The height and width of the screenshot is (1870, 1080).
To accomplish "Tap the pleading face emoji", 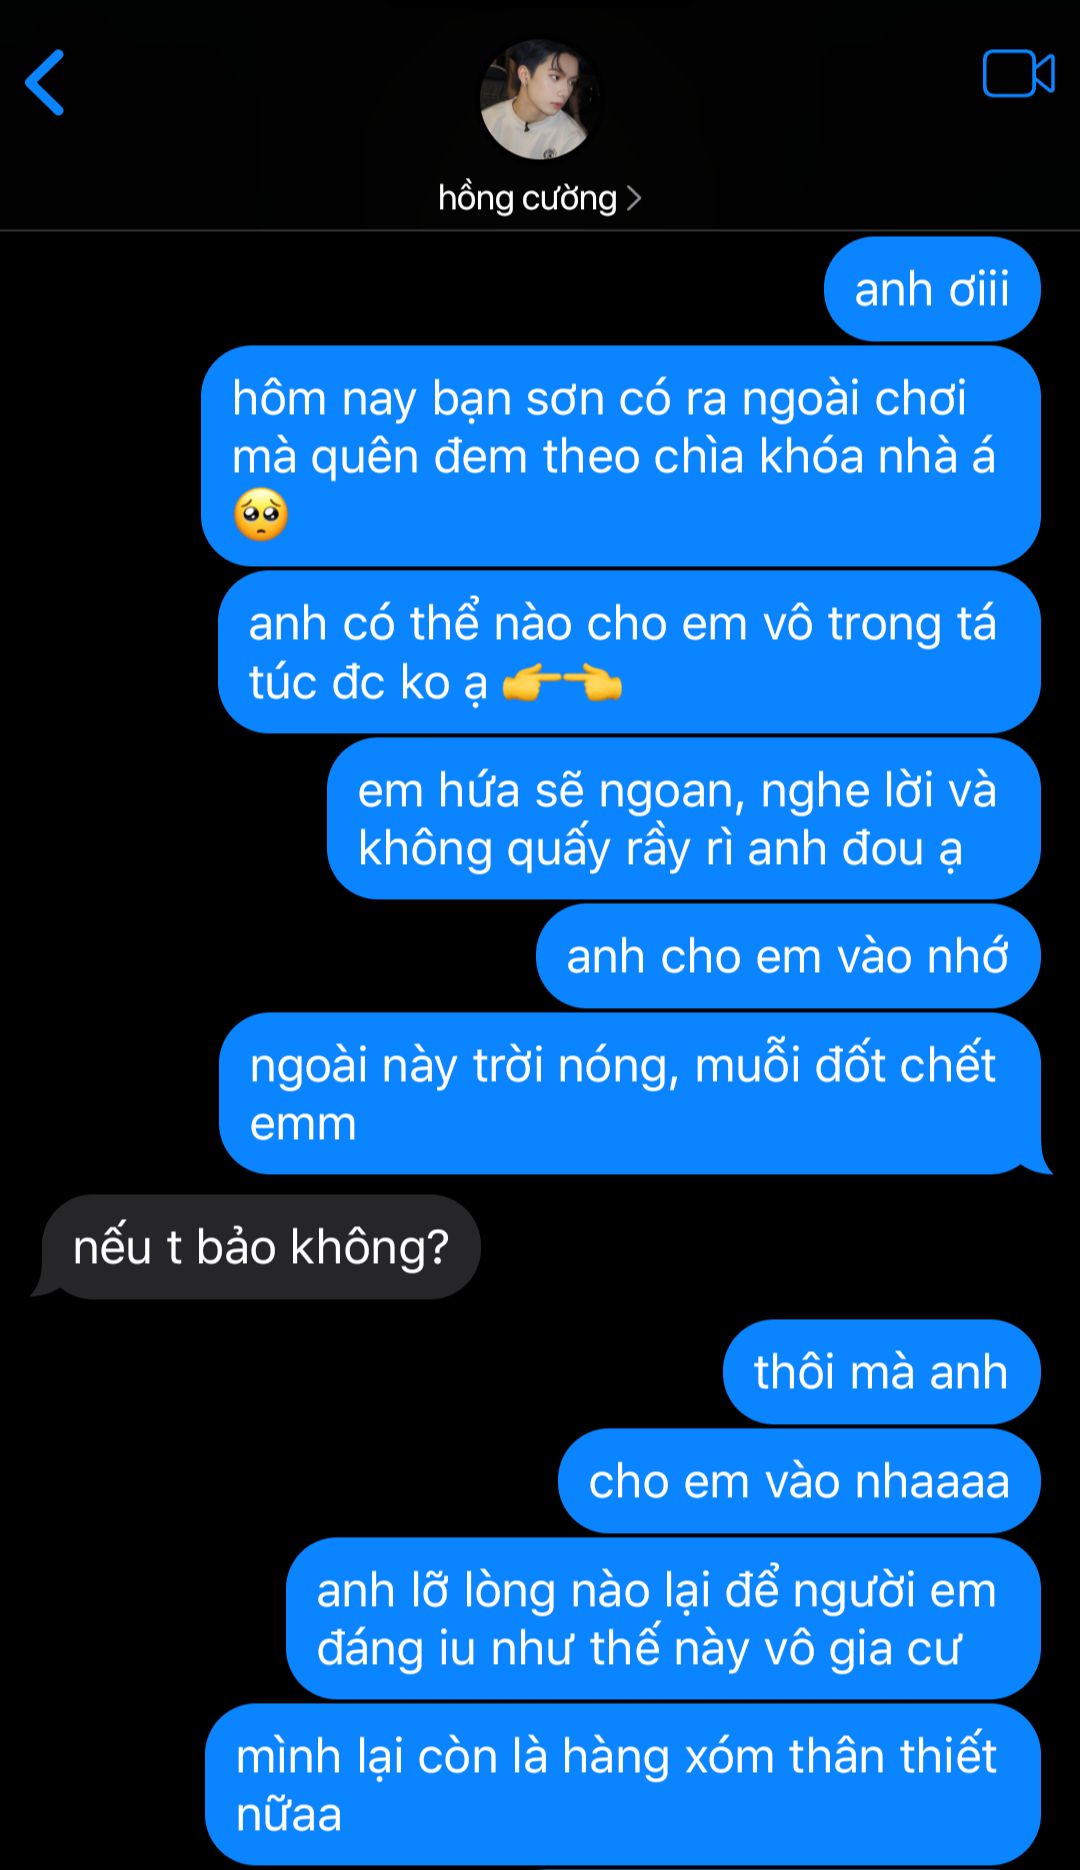I will (261, 515).
